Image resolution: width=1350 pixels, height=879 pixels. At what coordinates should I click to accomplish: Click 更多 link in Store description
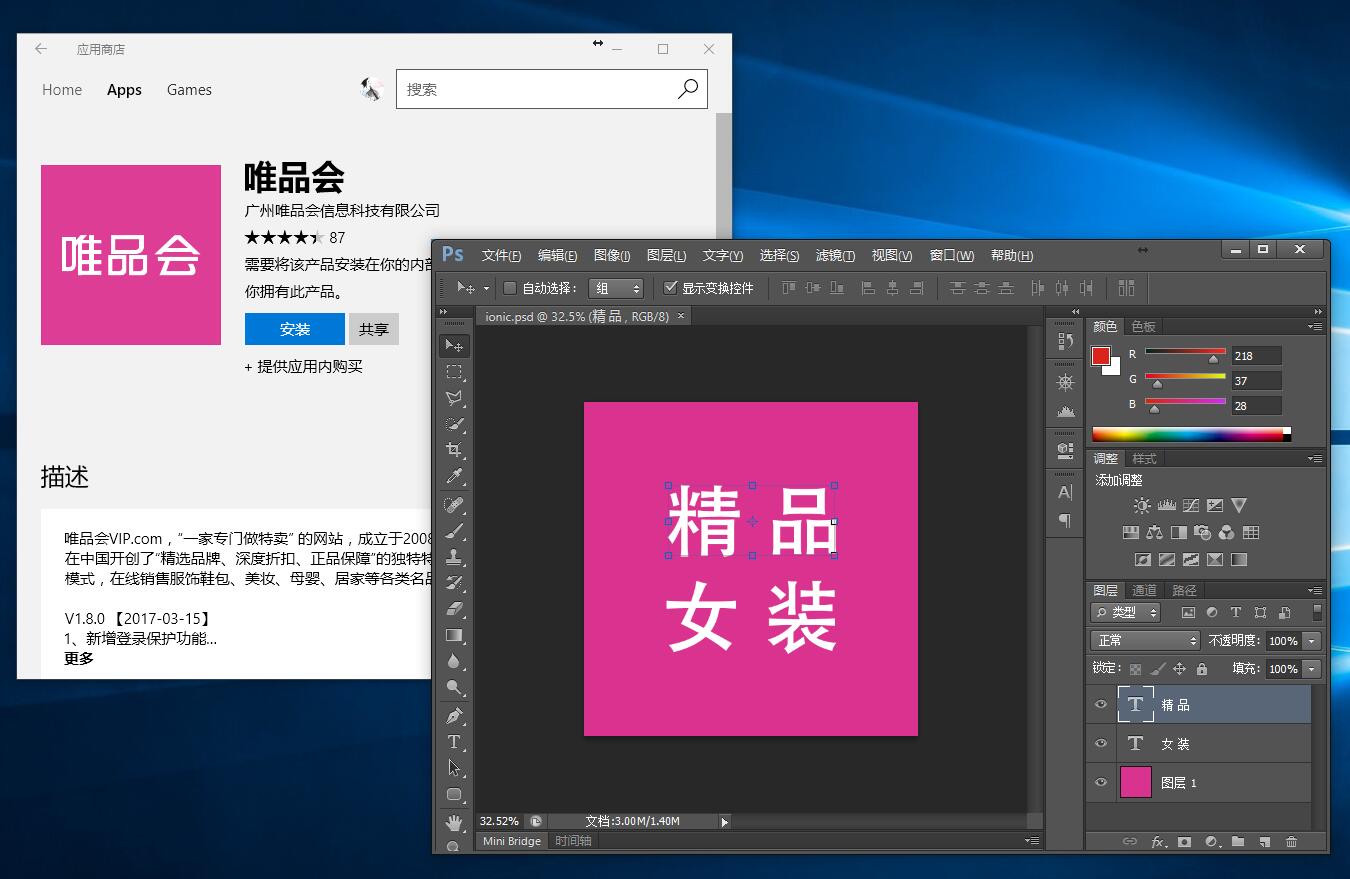pos(79,658)
